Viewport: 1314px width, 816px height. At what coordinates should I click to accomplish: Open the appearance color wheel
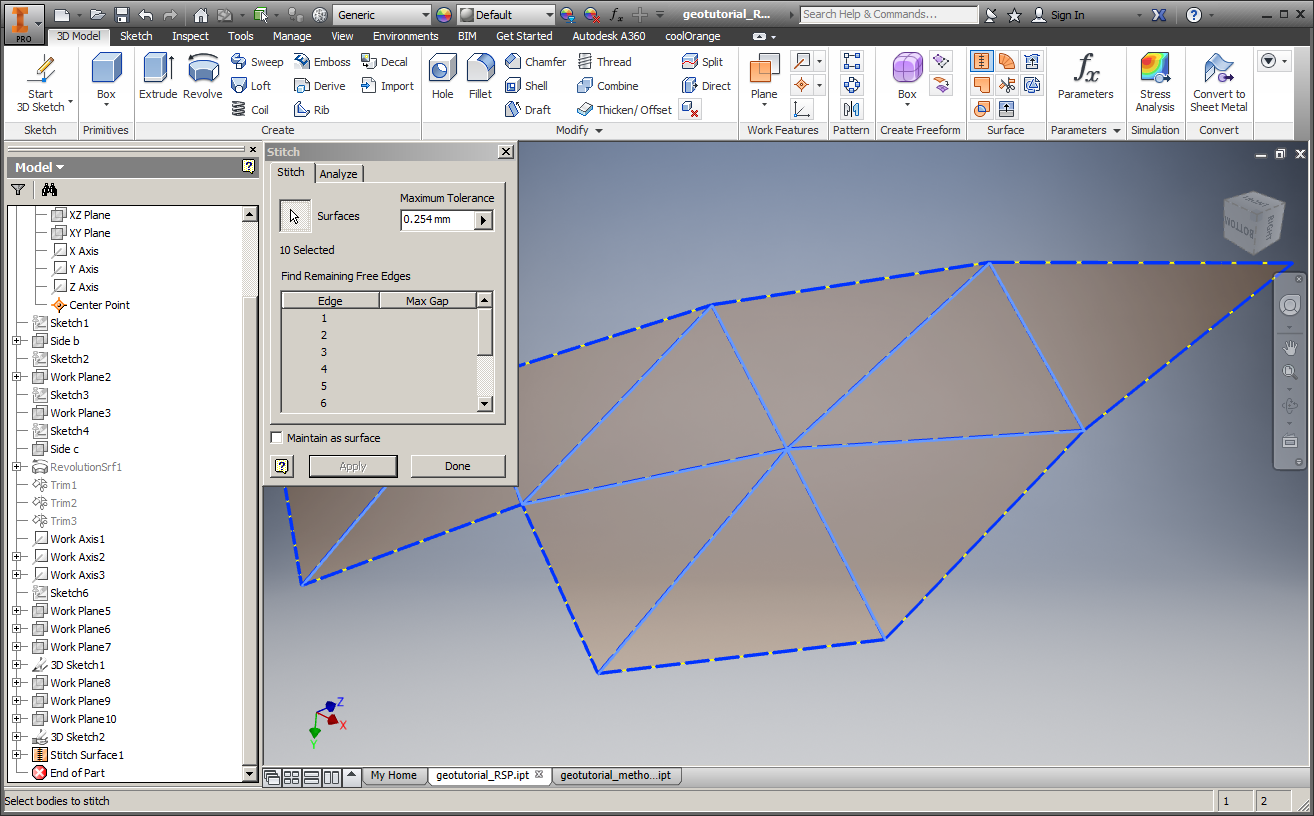tap(444, 15)
